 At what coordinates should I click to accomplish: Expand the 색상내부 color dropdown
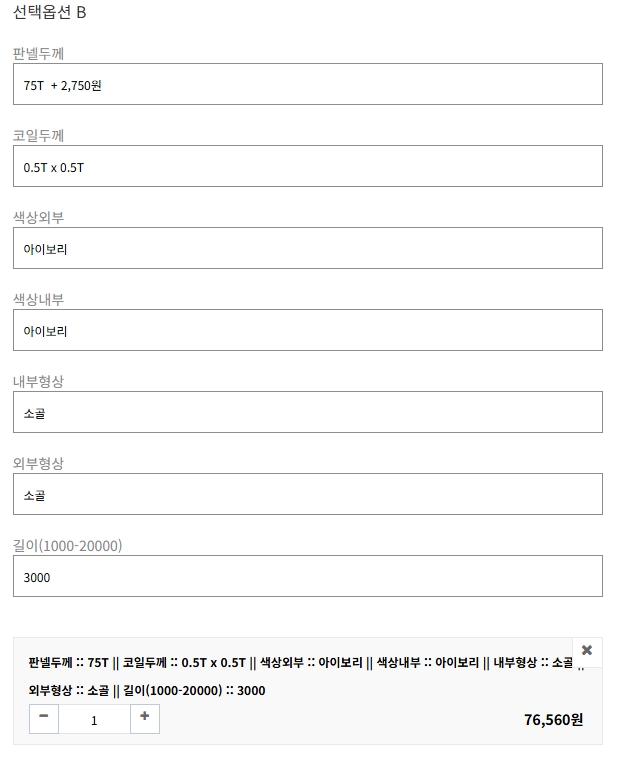pos(307,331)
